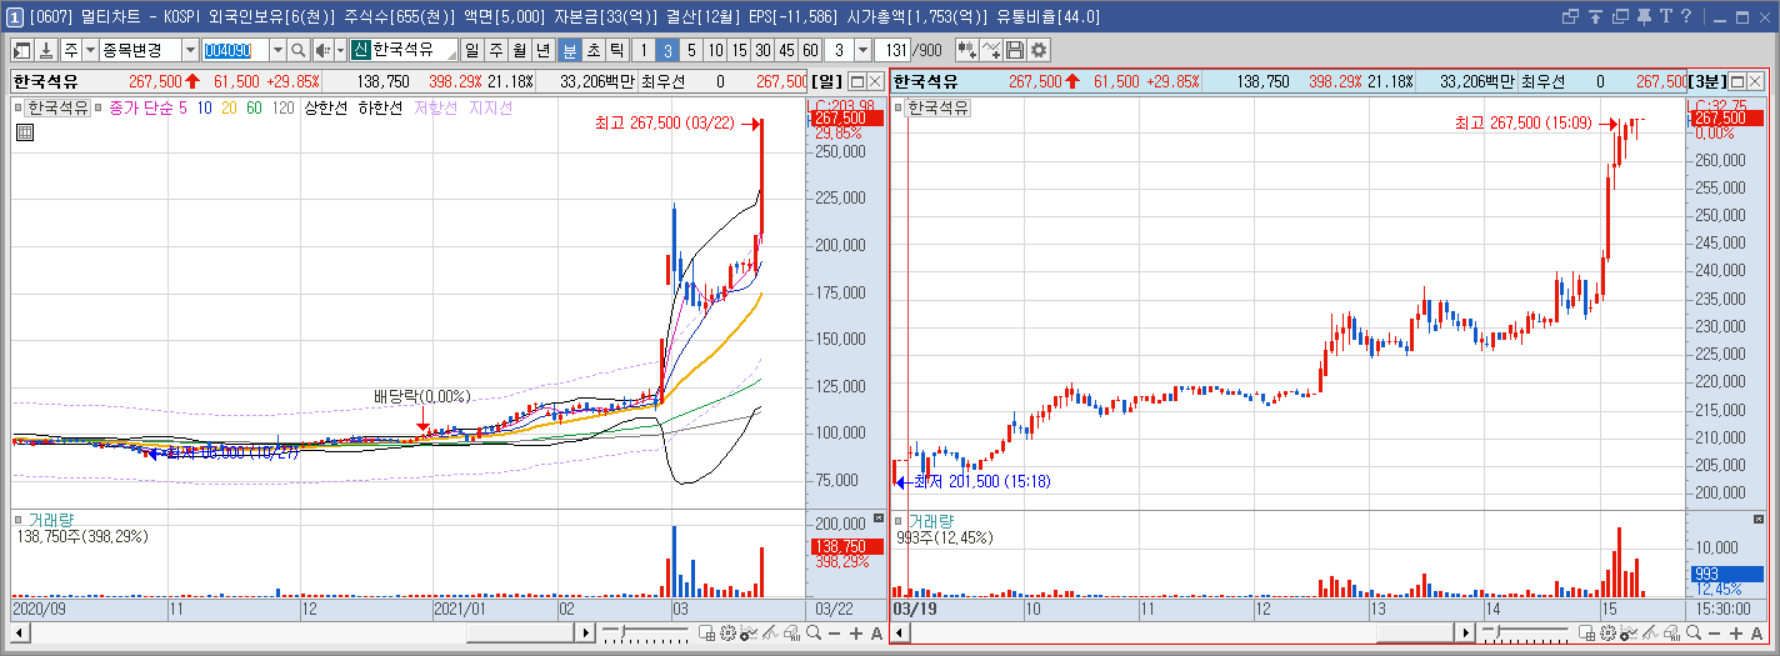Viewport: 1780px width, 656px height.
Task: Select the 60 minute interval button
Action: [811, 50]
